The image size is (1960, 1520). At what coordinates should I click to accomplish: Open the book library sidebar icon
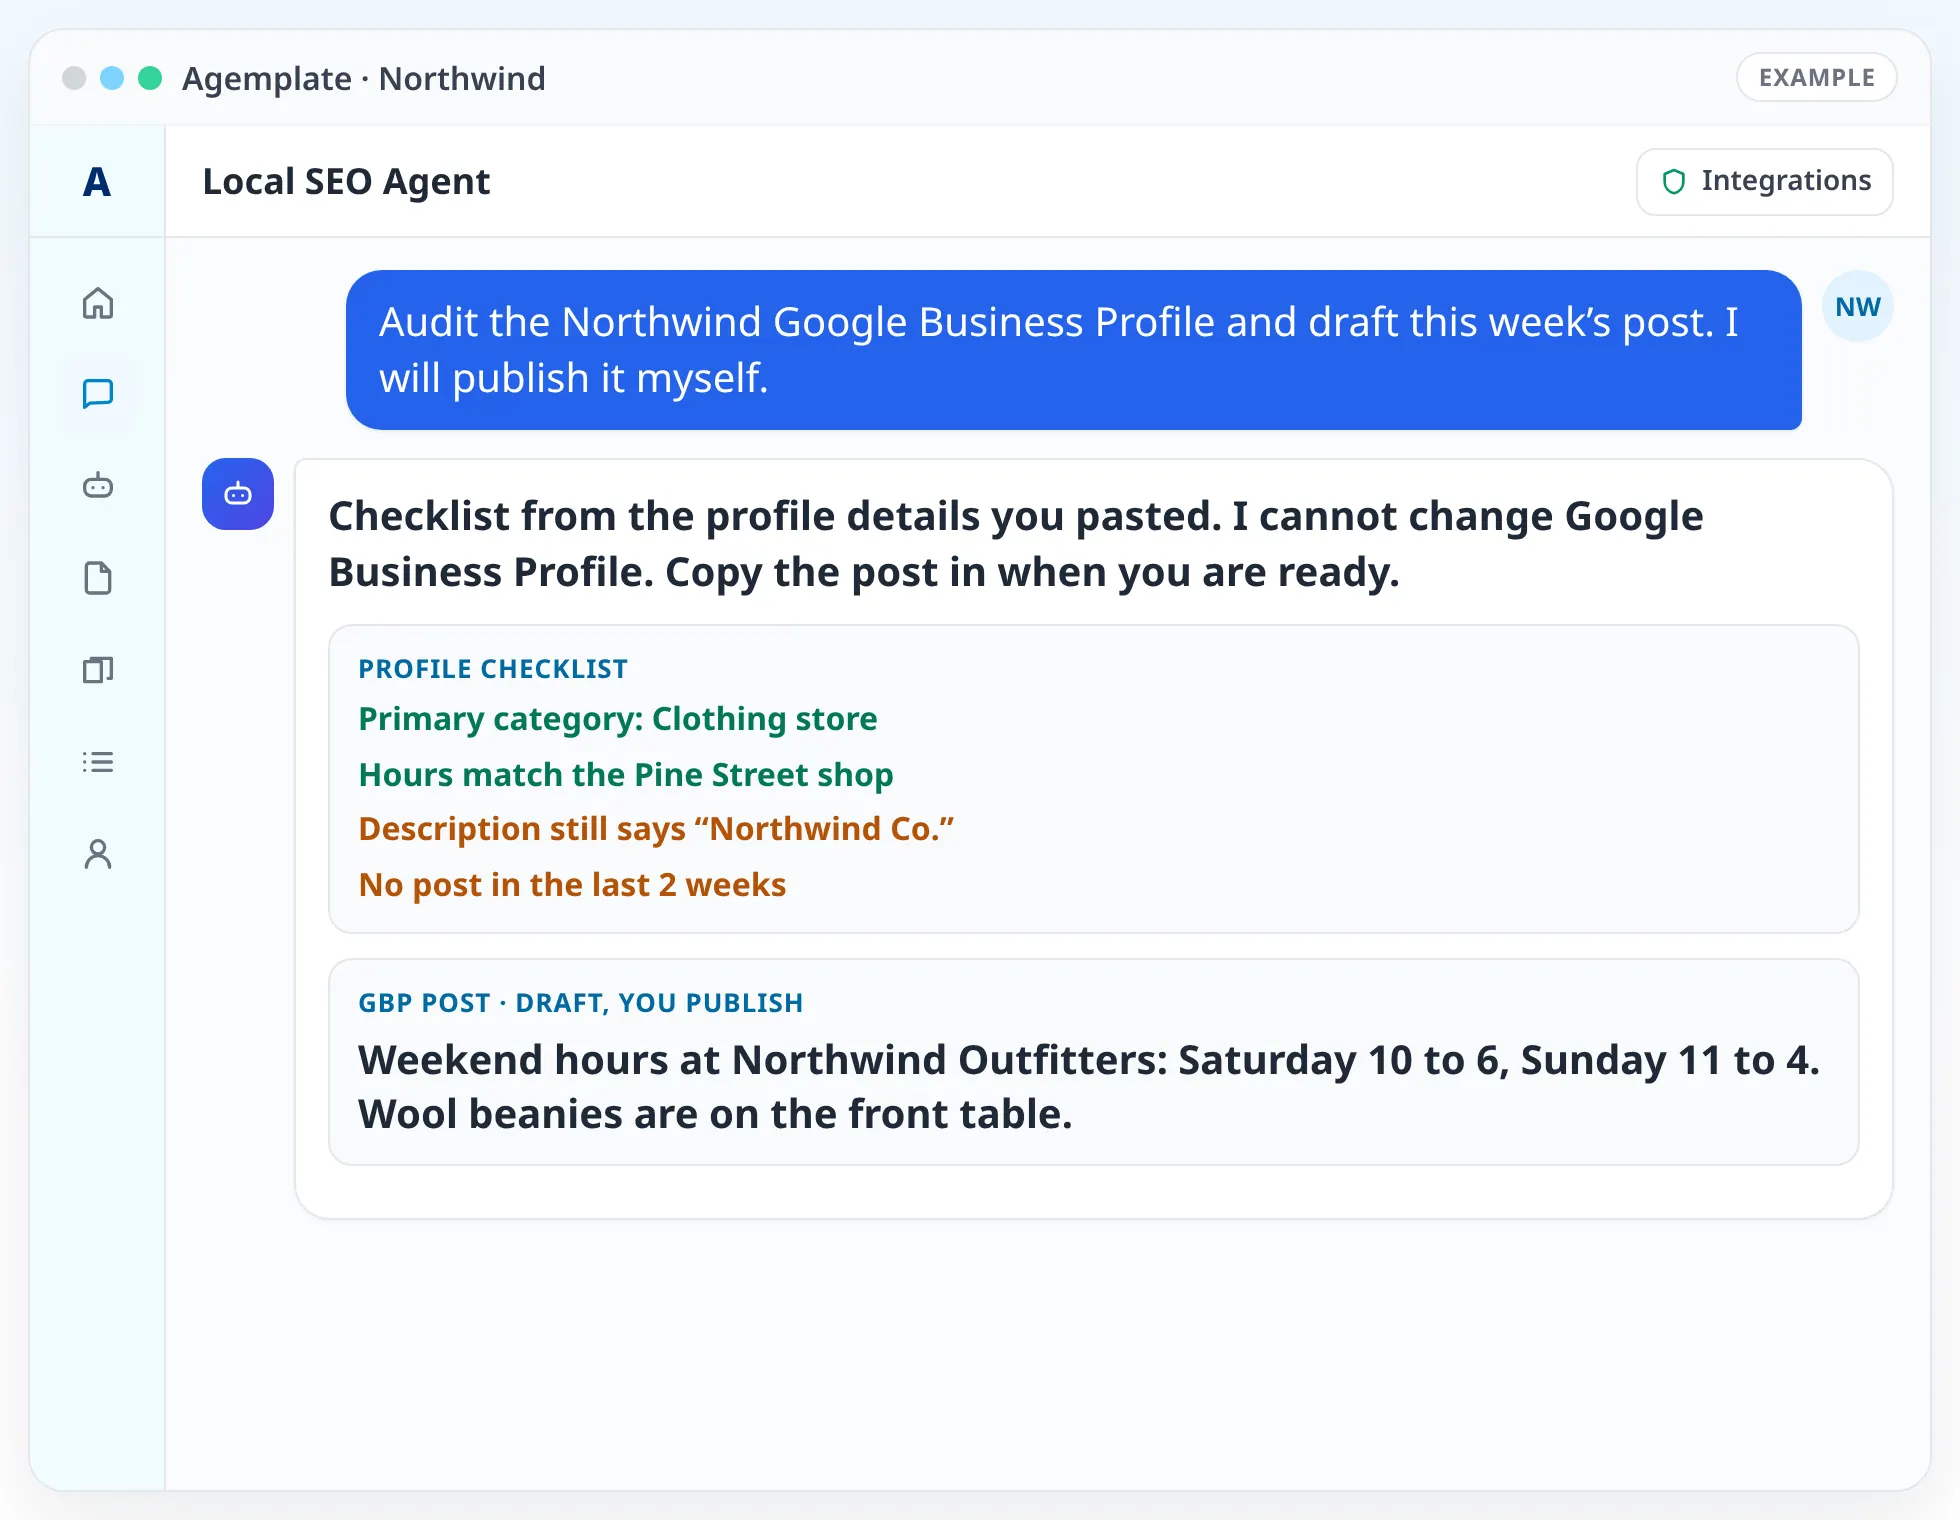(97, 670)
